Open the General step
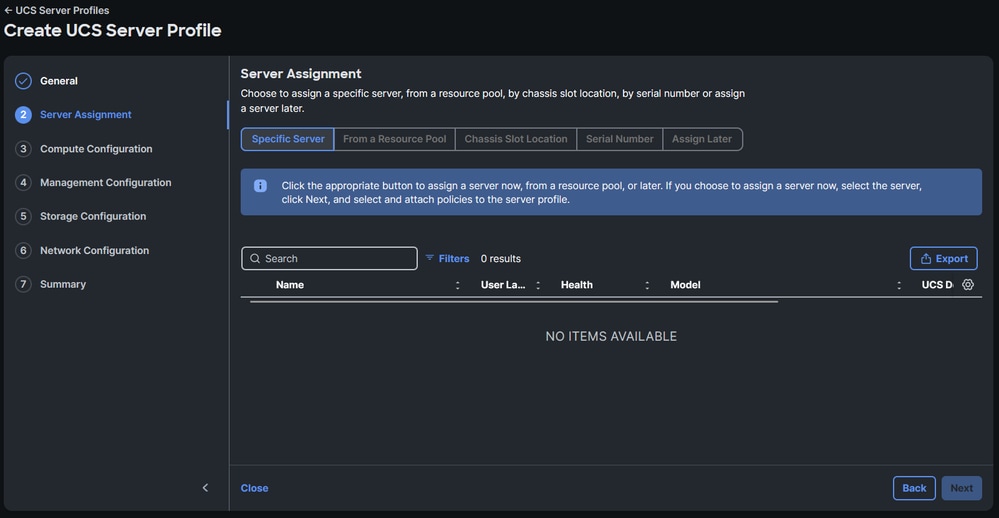This screenshot has height=518, width=999. click(59, 81)
